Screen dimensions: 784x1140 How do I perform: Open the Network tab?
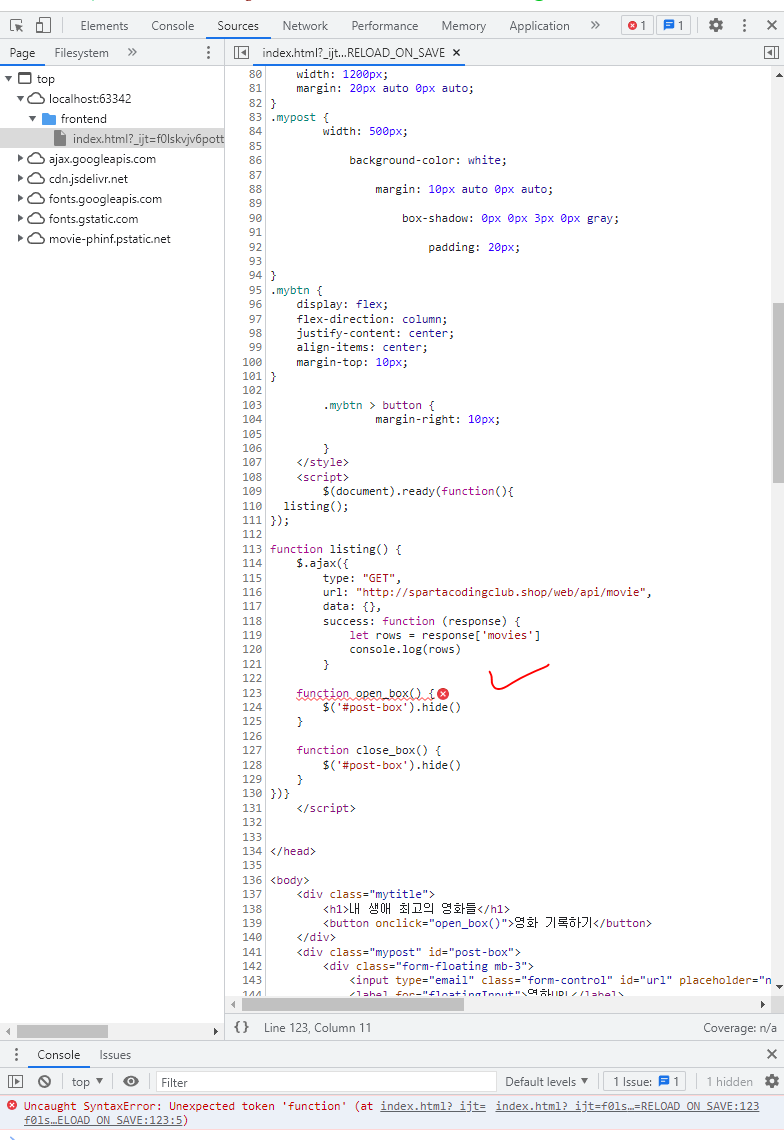click(x=305, y=25)
